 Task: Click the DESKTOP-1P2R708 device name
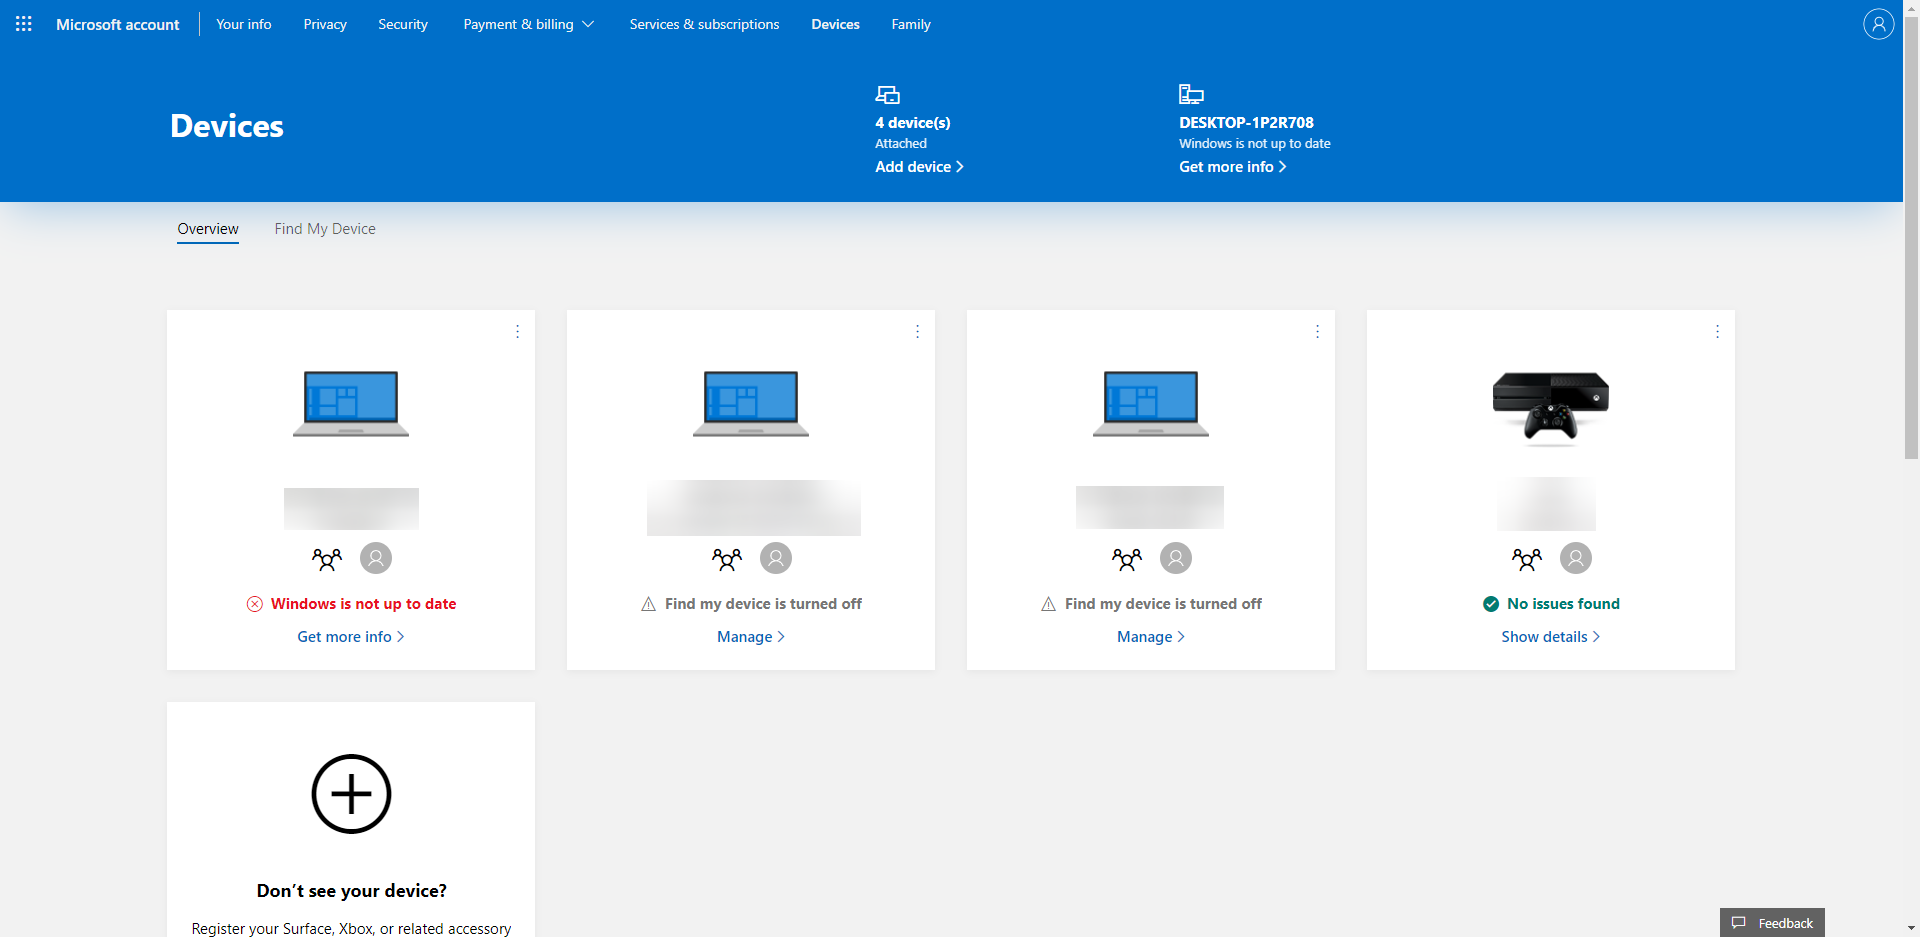[x=1246, y=123]
